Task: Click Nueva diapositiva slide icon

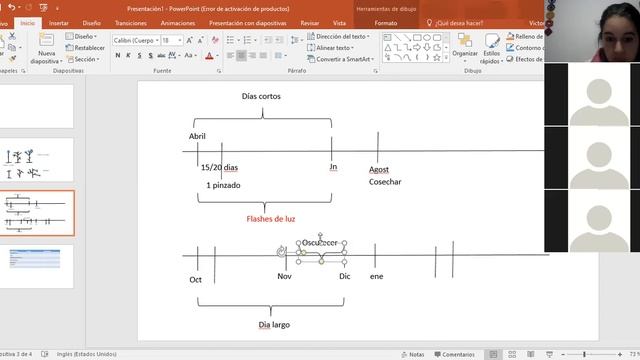Action: [x=46, y=41]
